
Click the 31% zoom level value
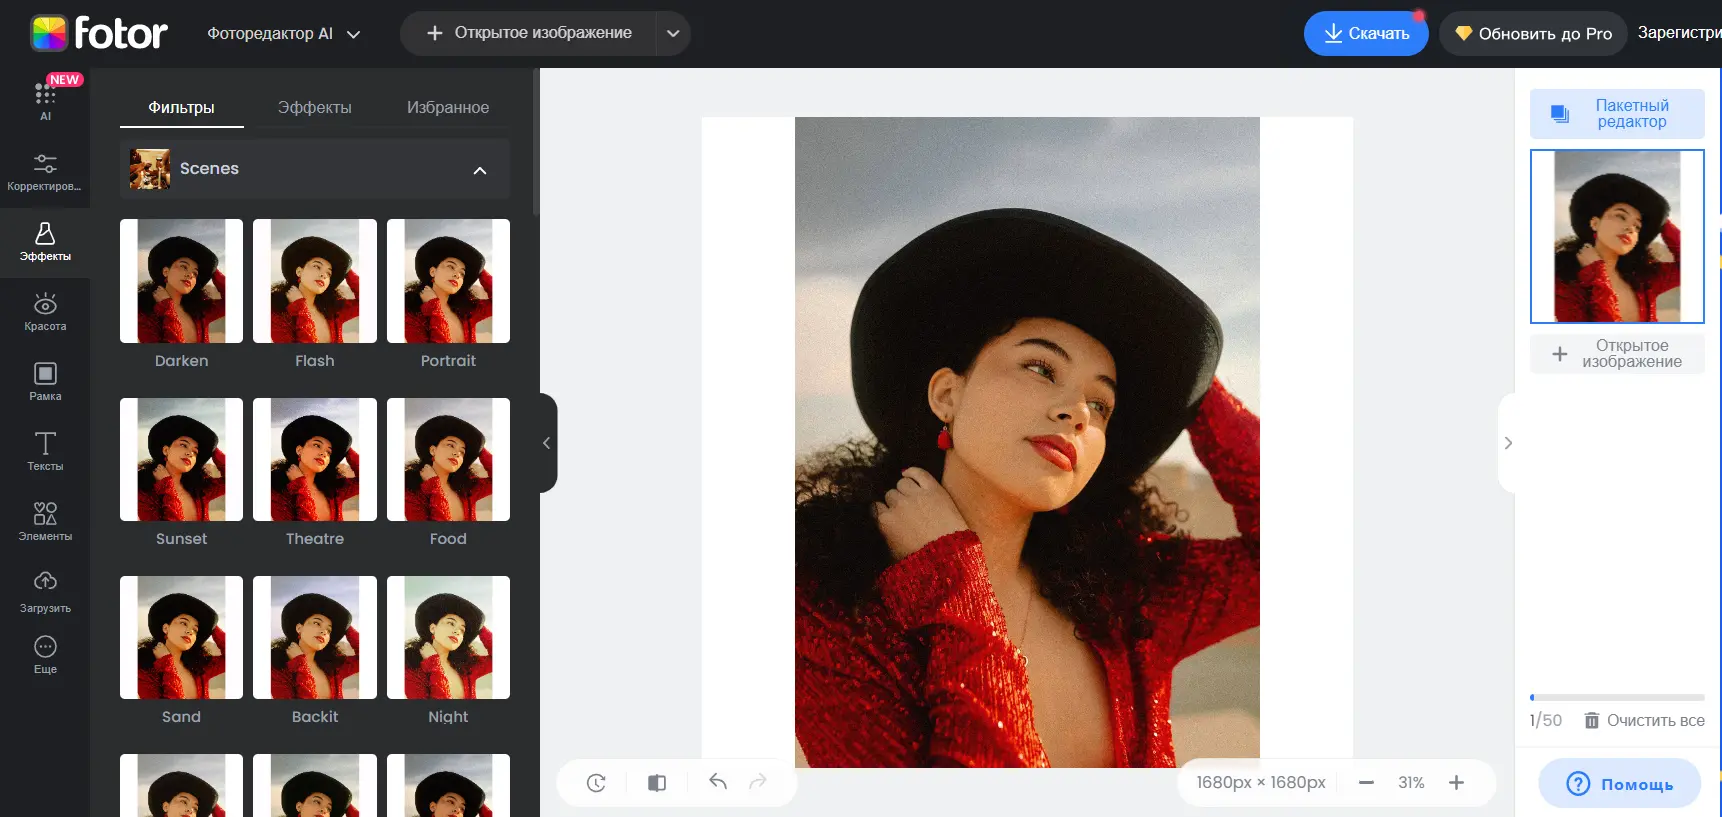point(1411,783)
